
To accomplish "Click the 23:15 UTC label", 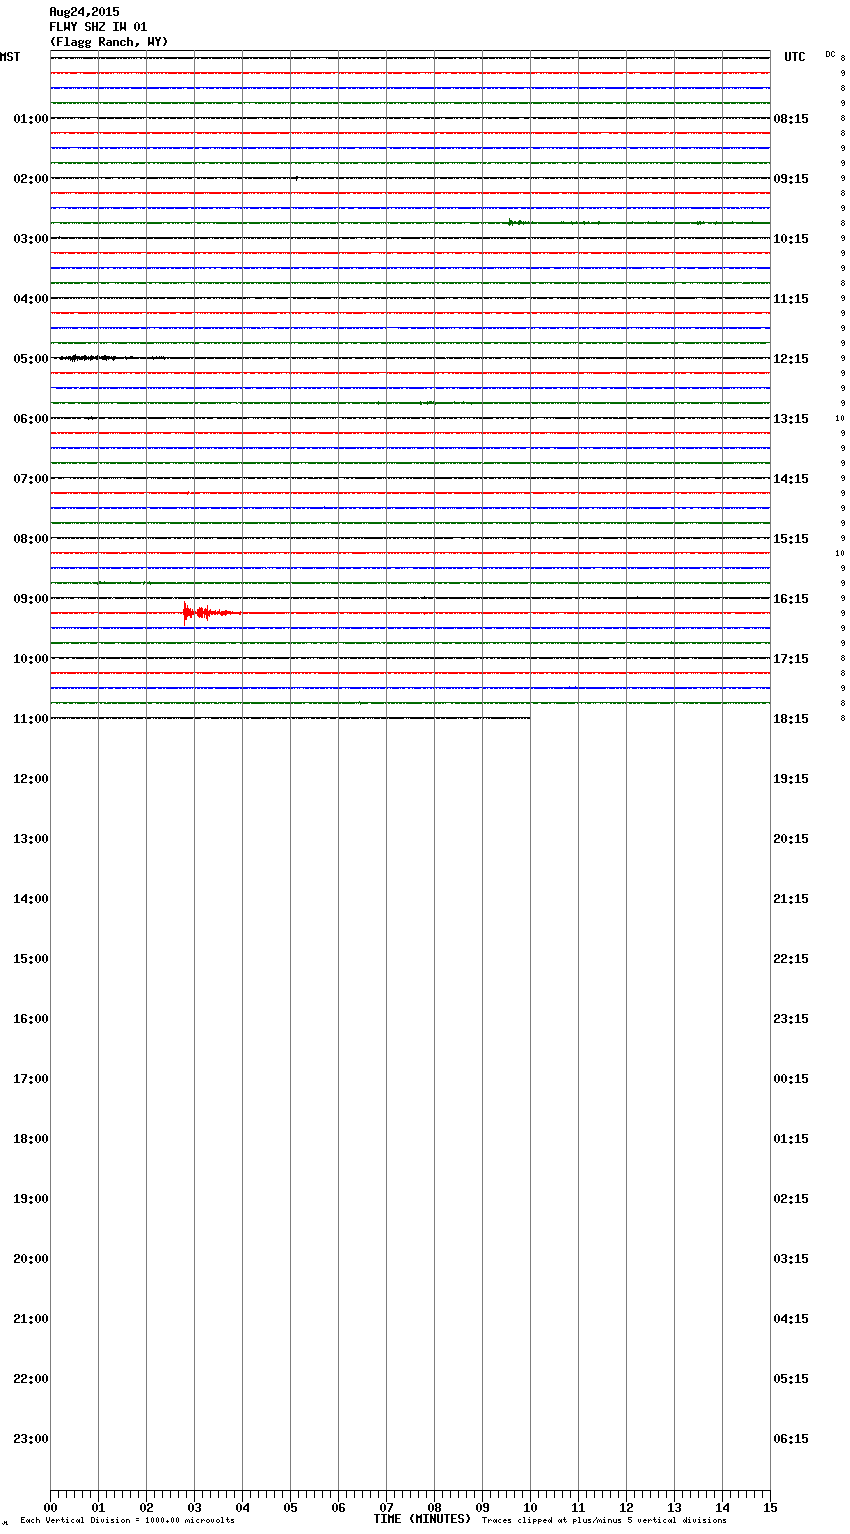I will [x=791, y=1019].
